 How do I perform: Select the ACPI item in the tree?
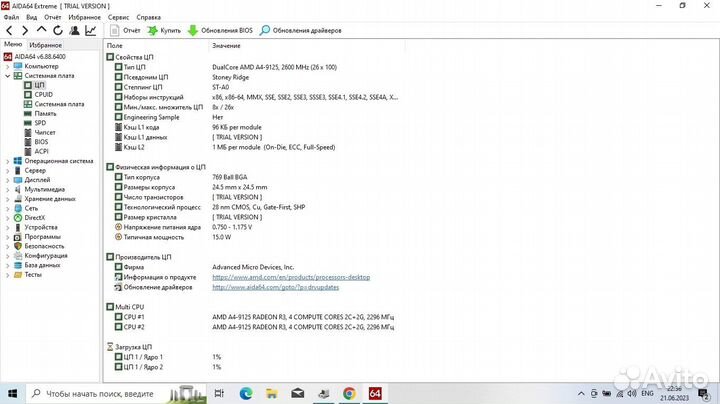[x=36, y=151]
